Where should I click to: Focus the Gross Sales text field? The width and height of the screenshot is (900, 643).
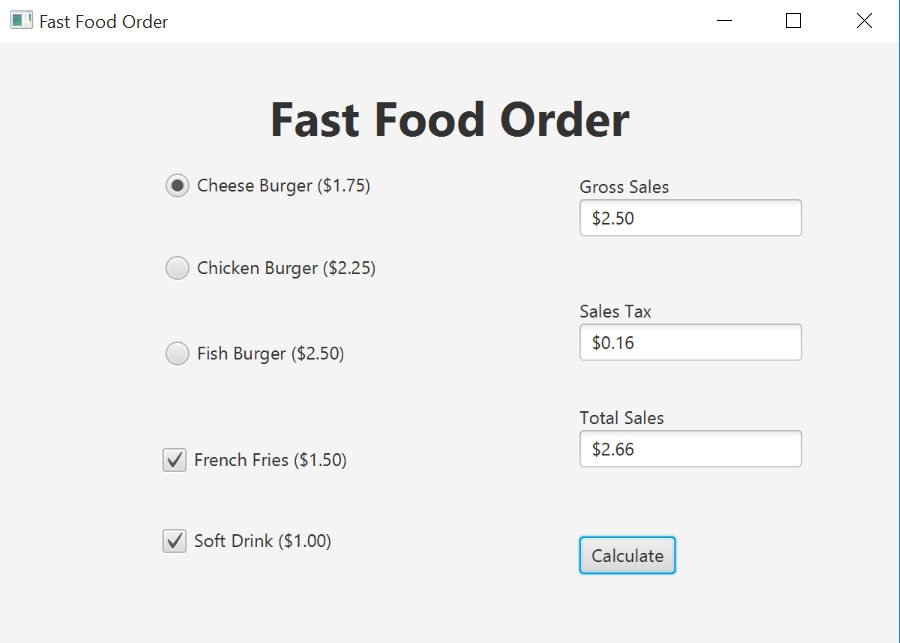point(690,218)
